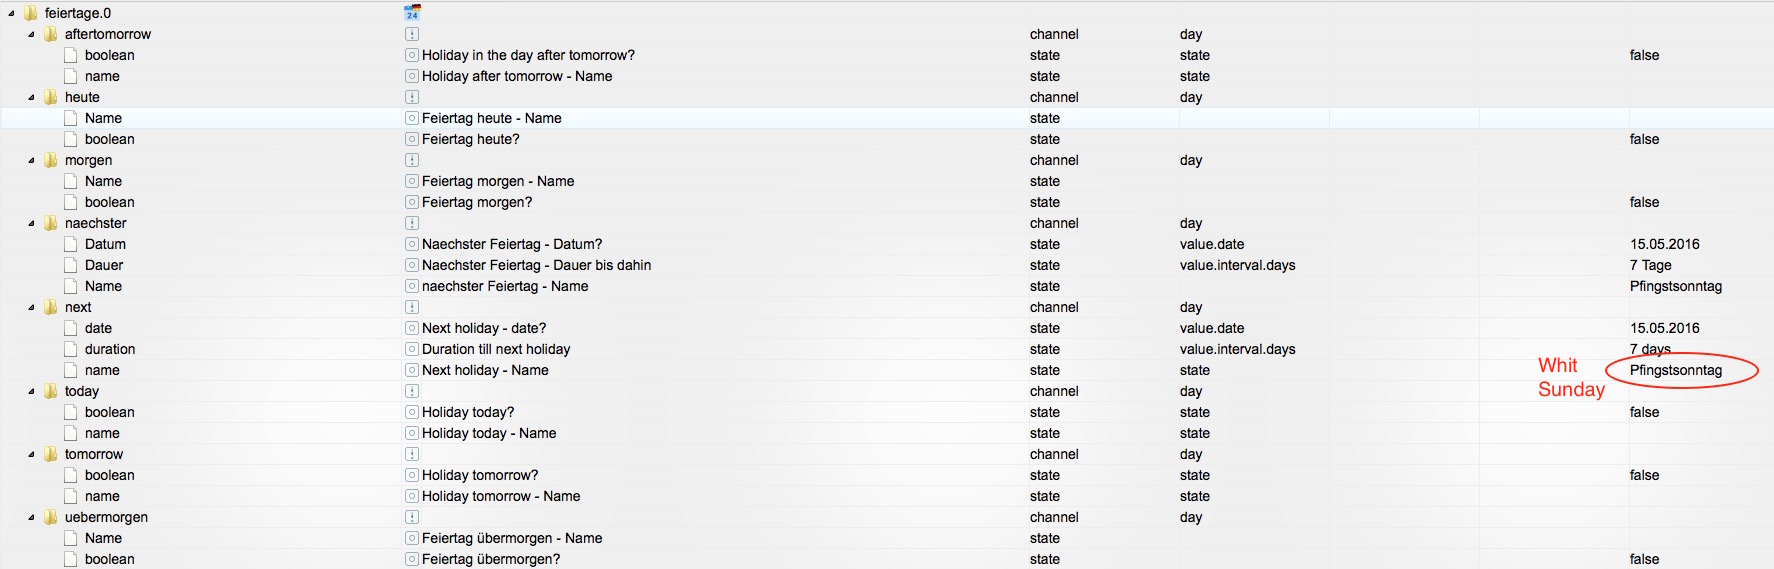Click the file icon beside Datum
This screenshot has width=1774, height=569.
(x=71, y=244)
